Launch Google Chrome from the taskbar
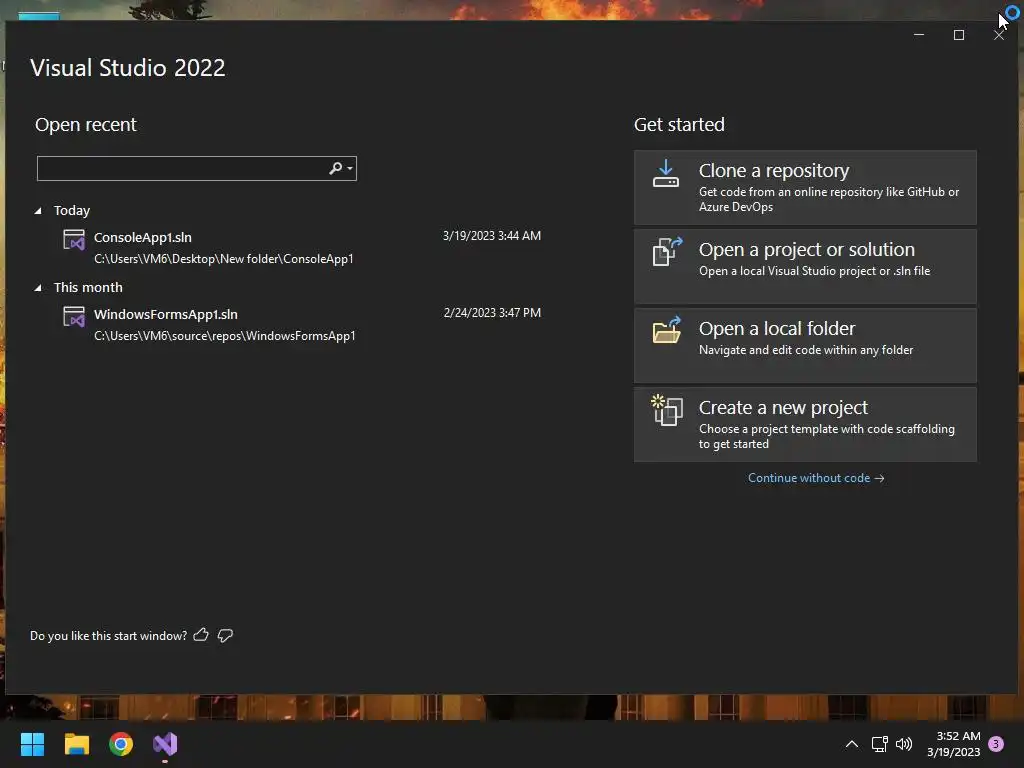 click(121, 744)
